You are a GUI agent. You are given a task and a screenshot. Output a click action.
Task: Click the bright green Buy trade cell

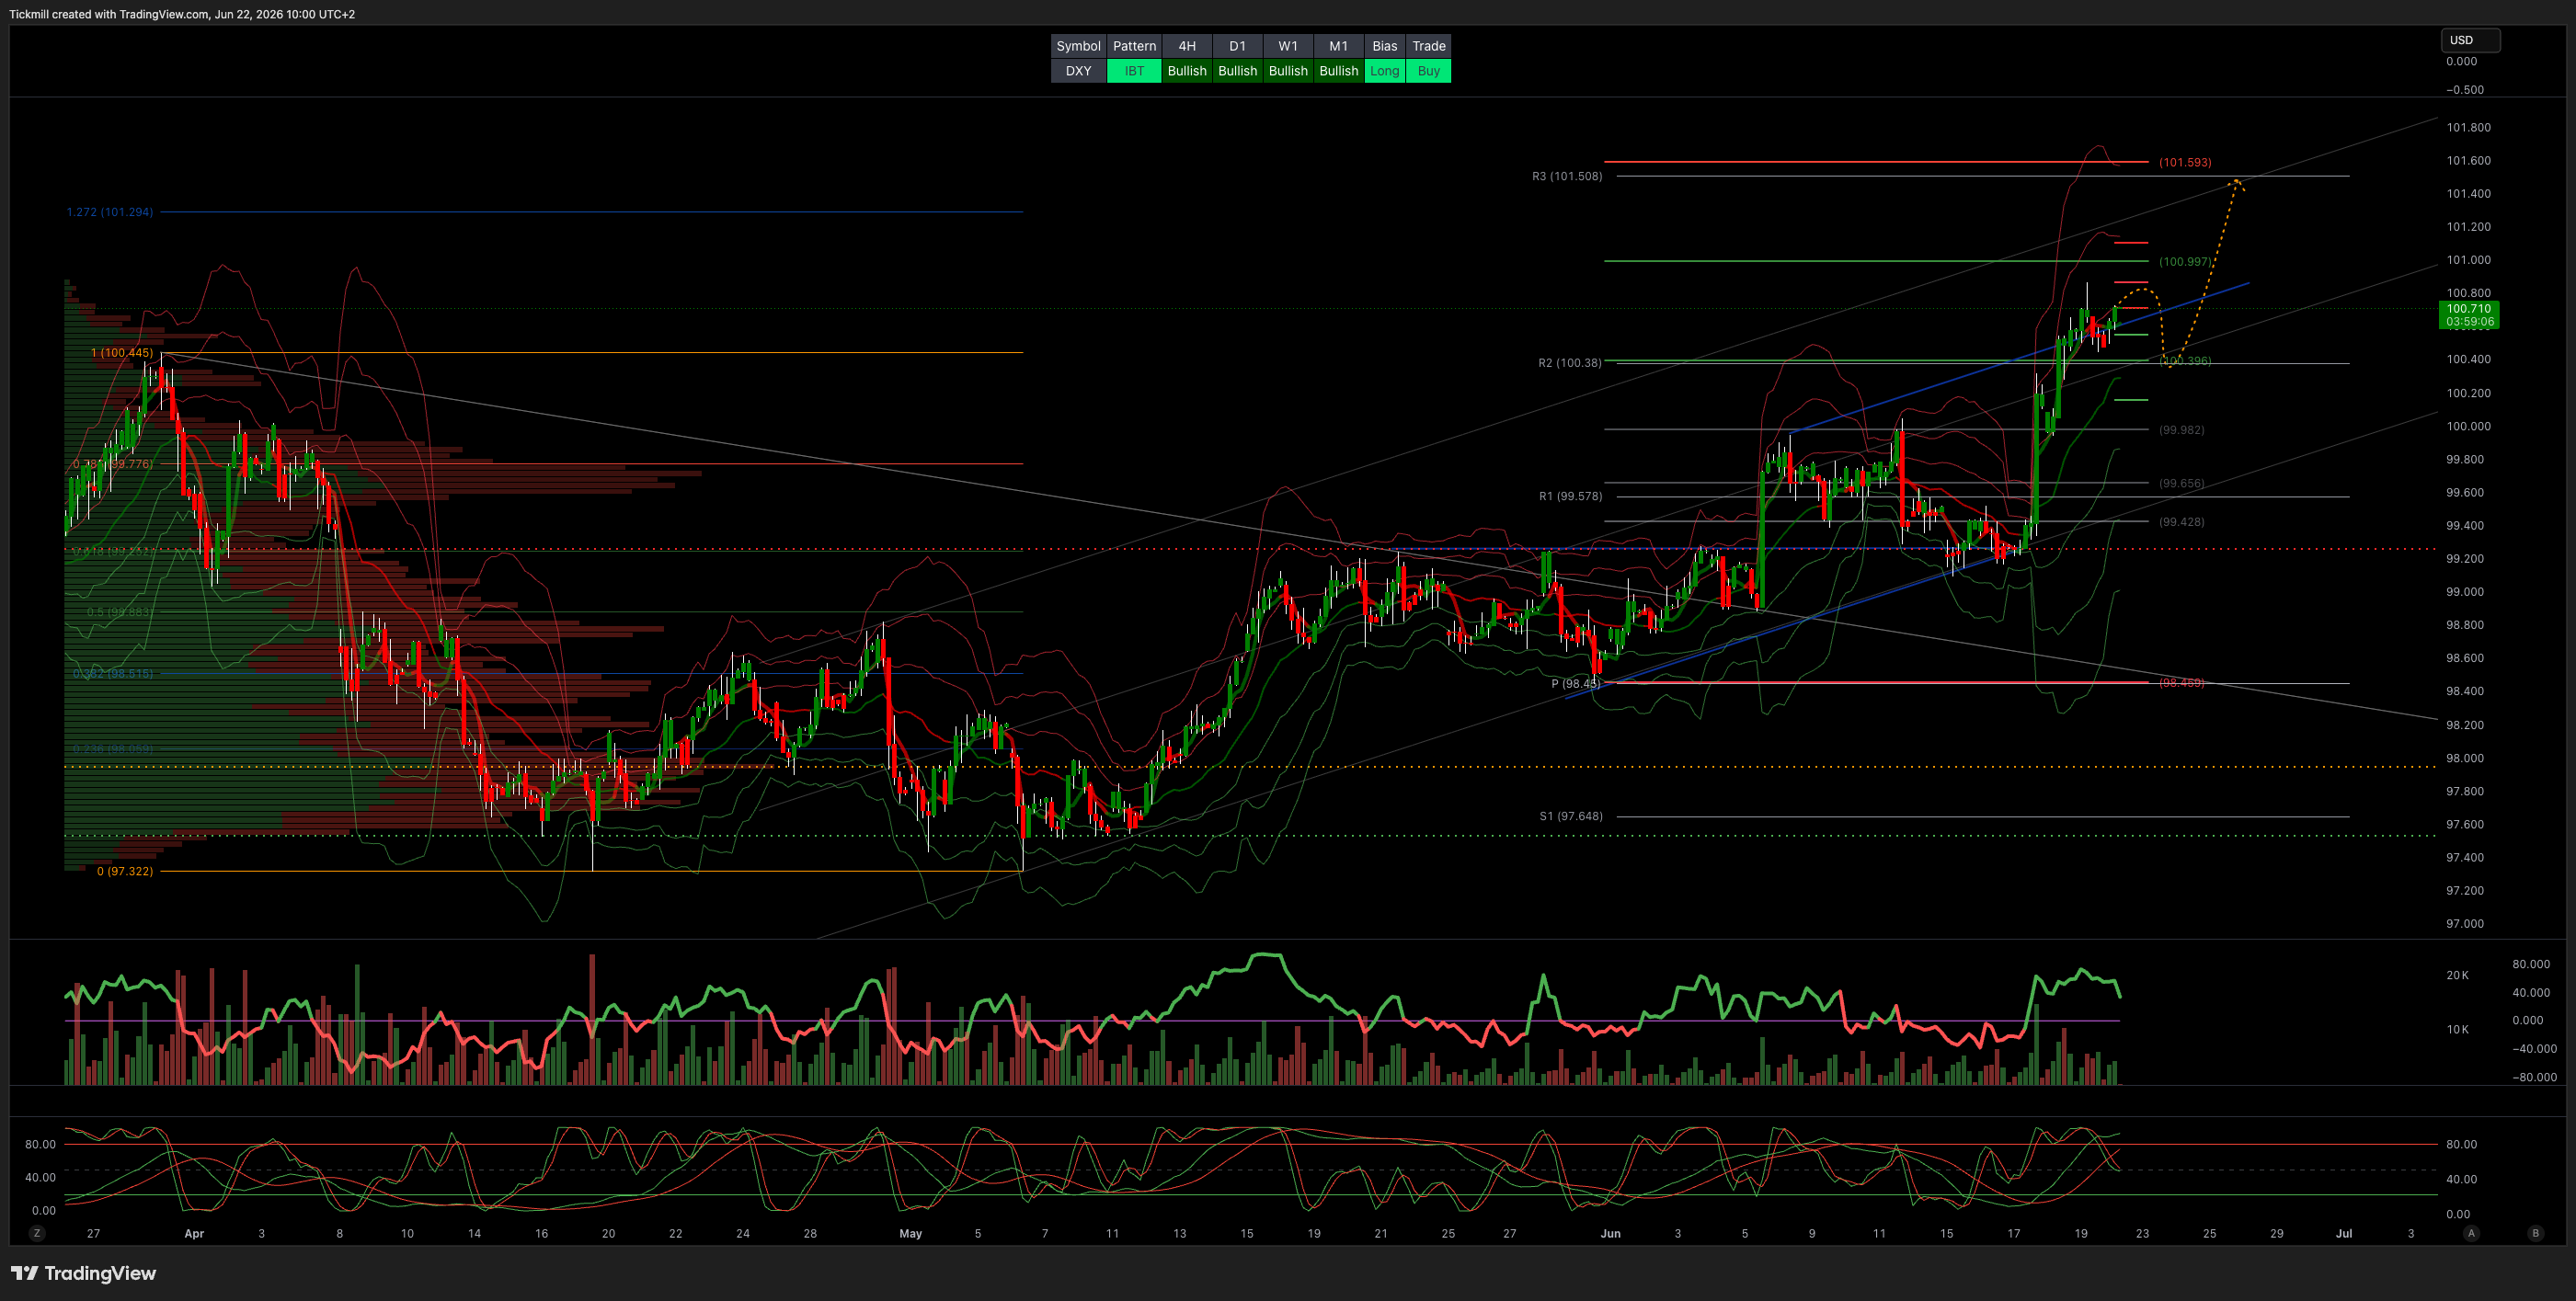click(1428, 71)
